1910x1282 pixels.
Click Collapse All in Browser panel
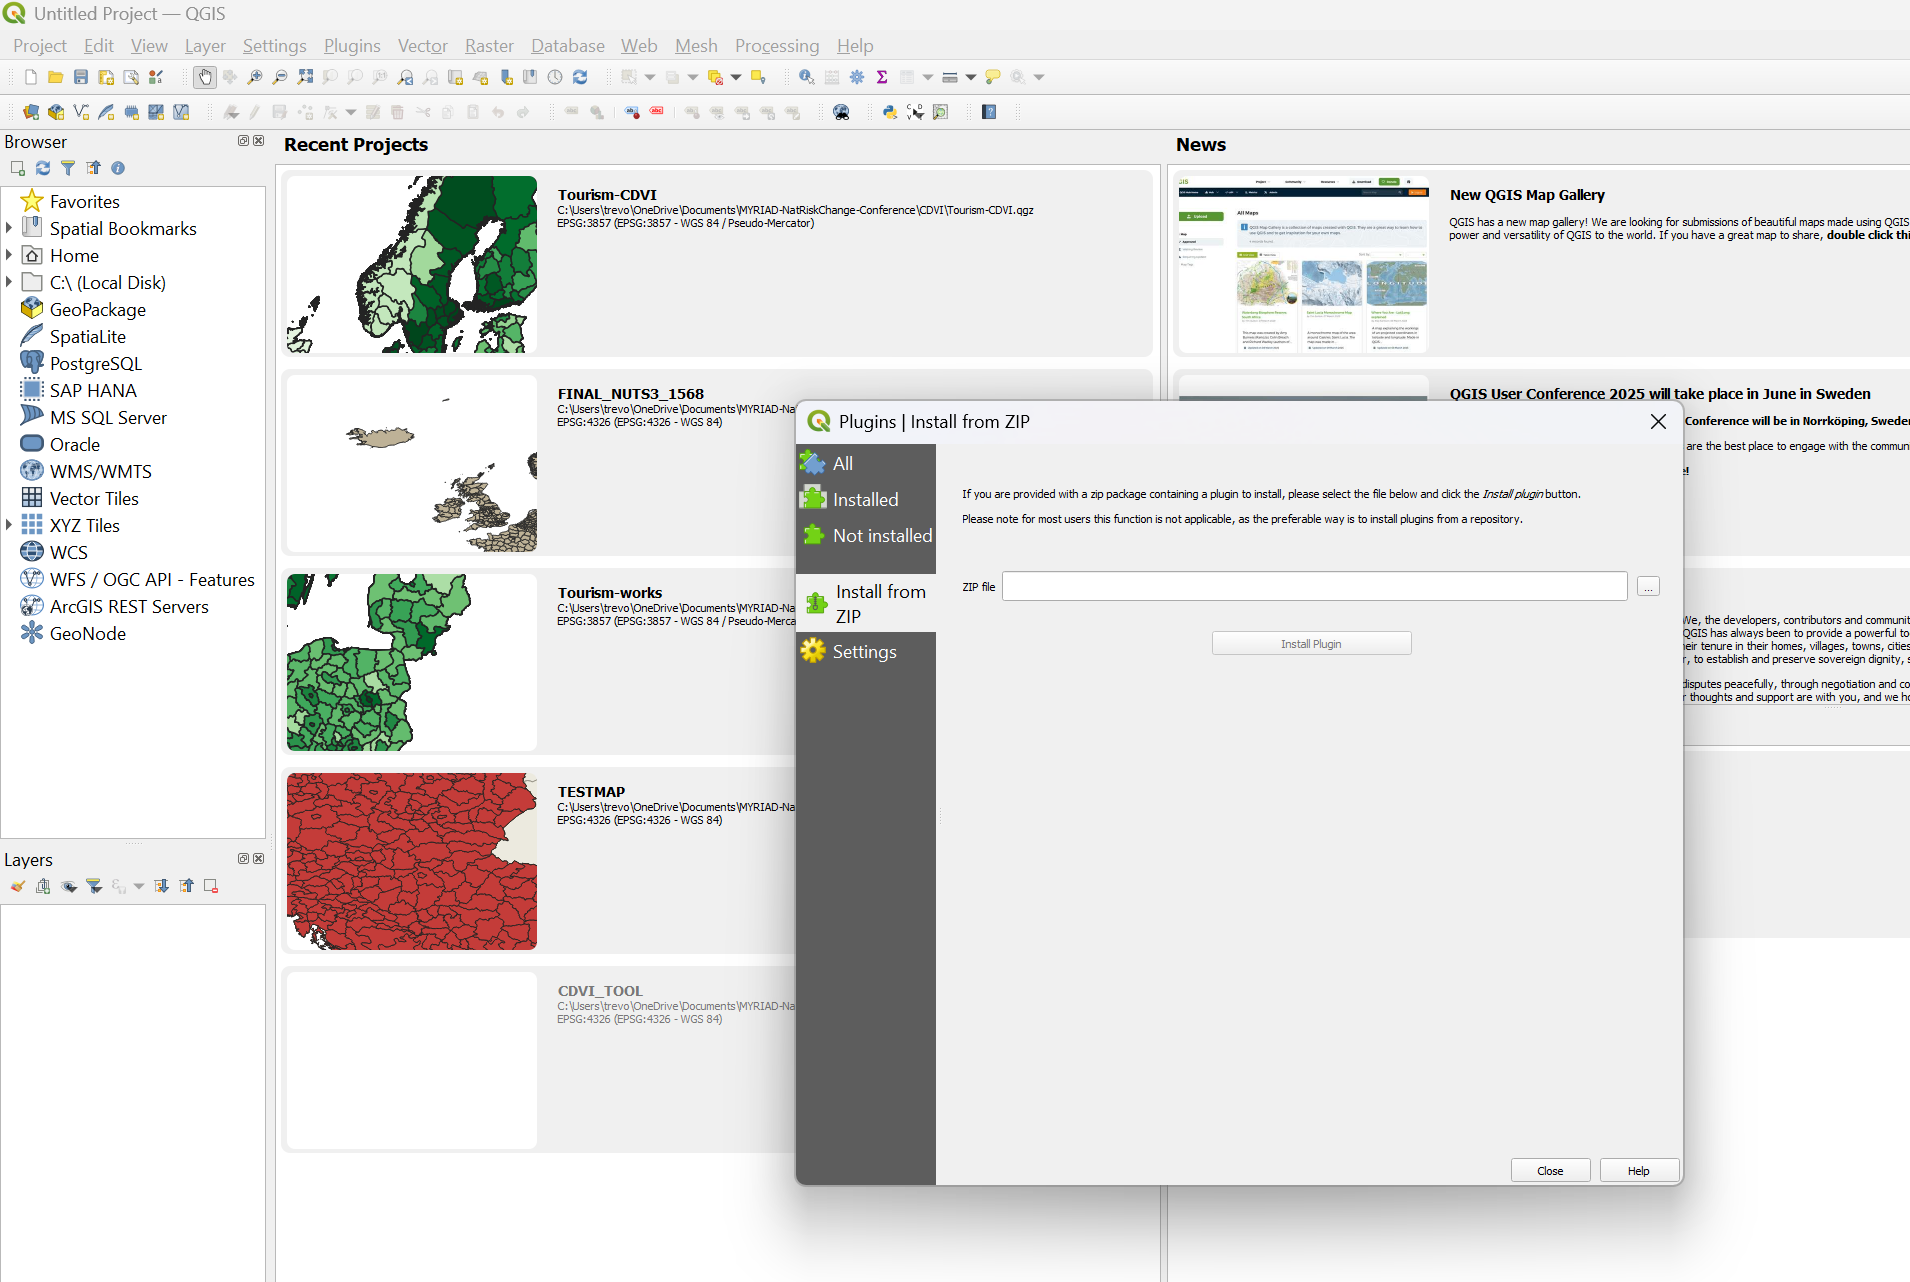click(93, 168)
